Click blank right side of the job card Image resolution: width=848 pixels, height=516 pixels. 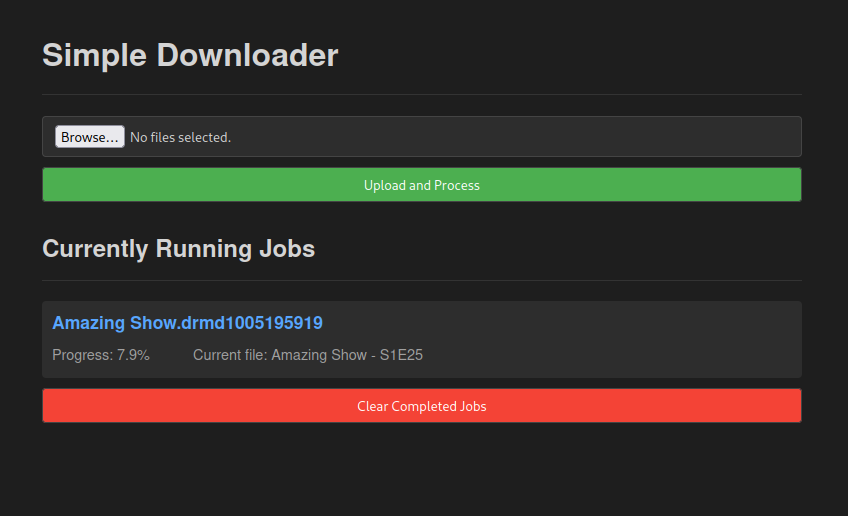click(640, 340)
